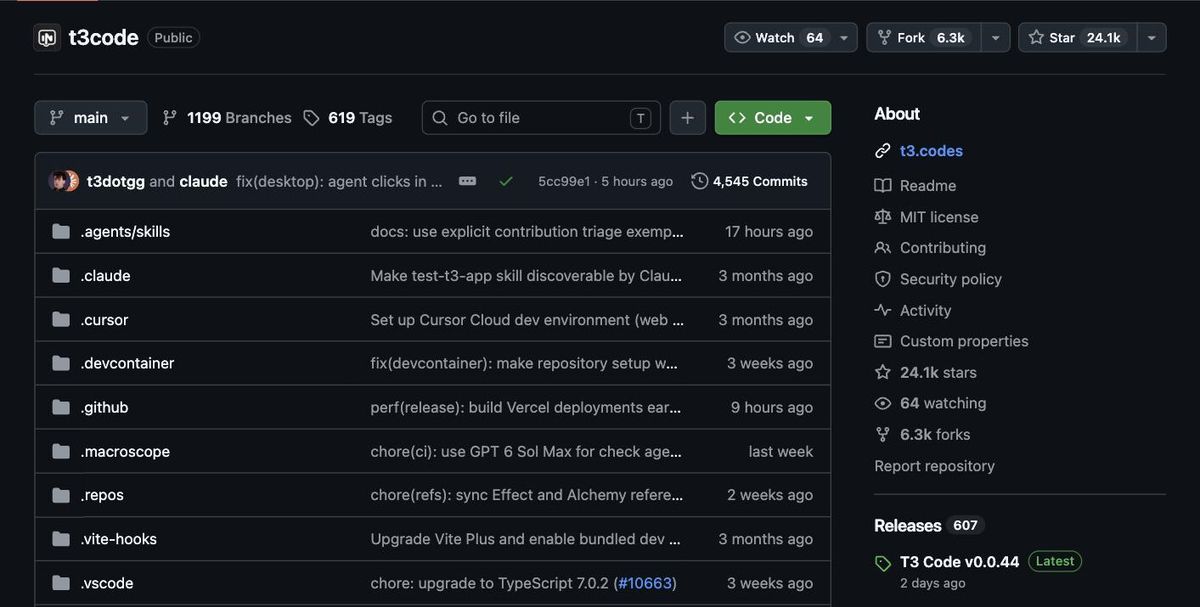Open the .github folder
Viewport: 1200px width, 607px height.
[104, 408]
